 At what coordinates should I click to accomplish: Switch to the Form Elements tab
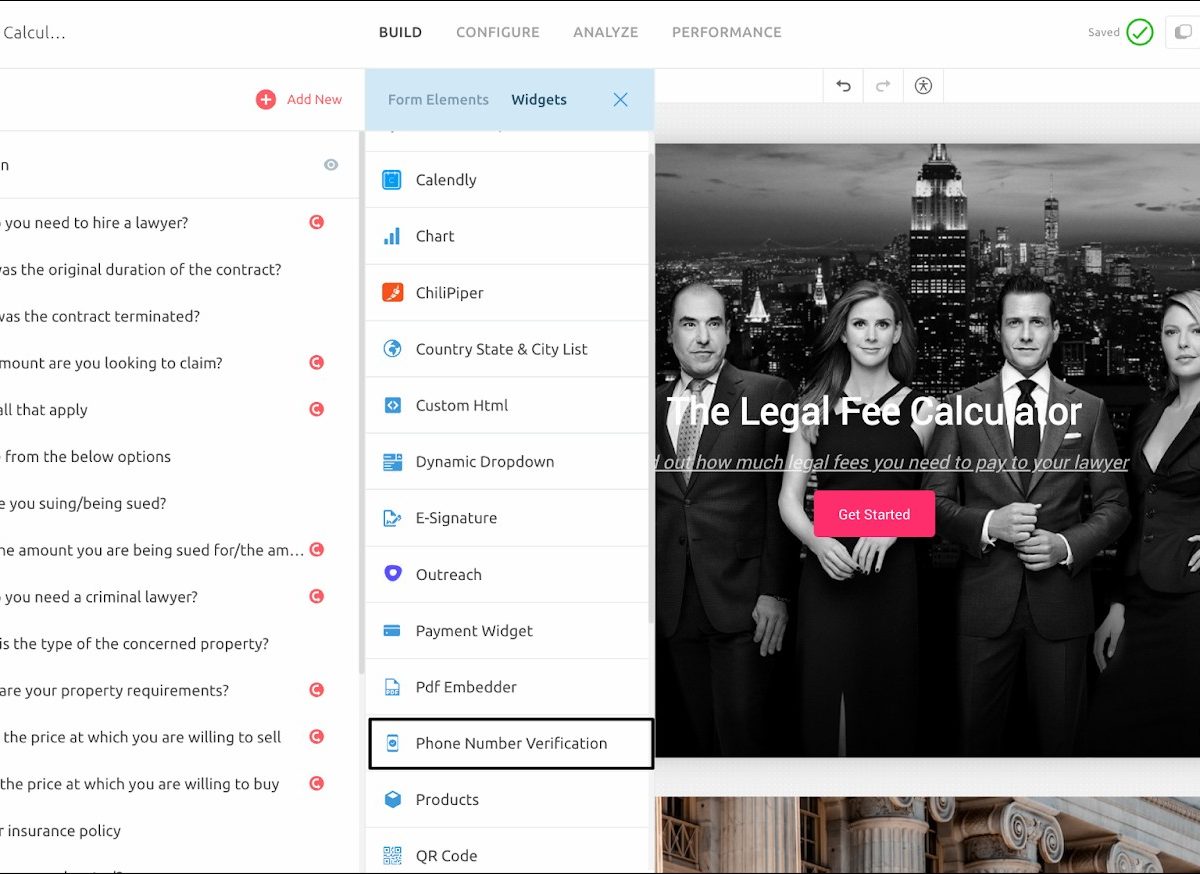pos(438,100)
